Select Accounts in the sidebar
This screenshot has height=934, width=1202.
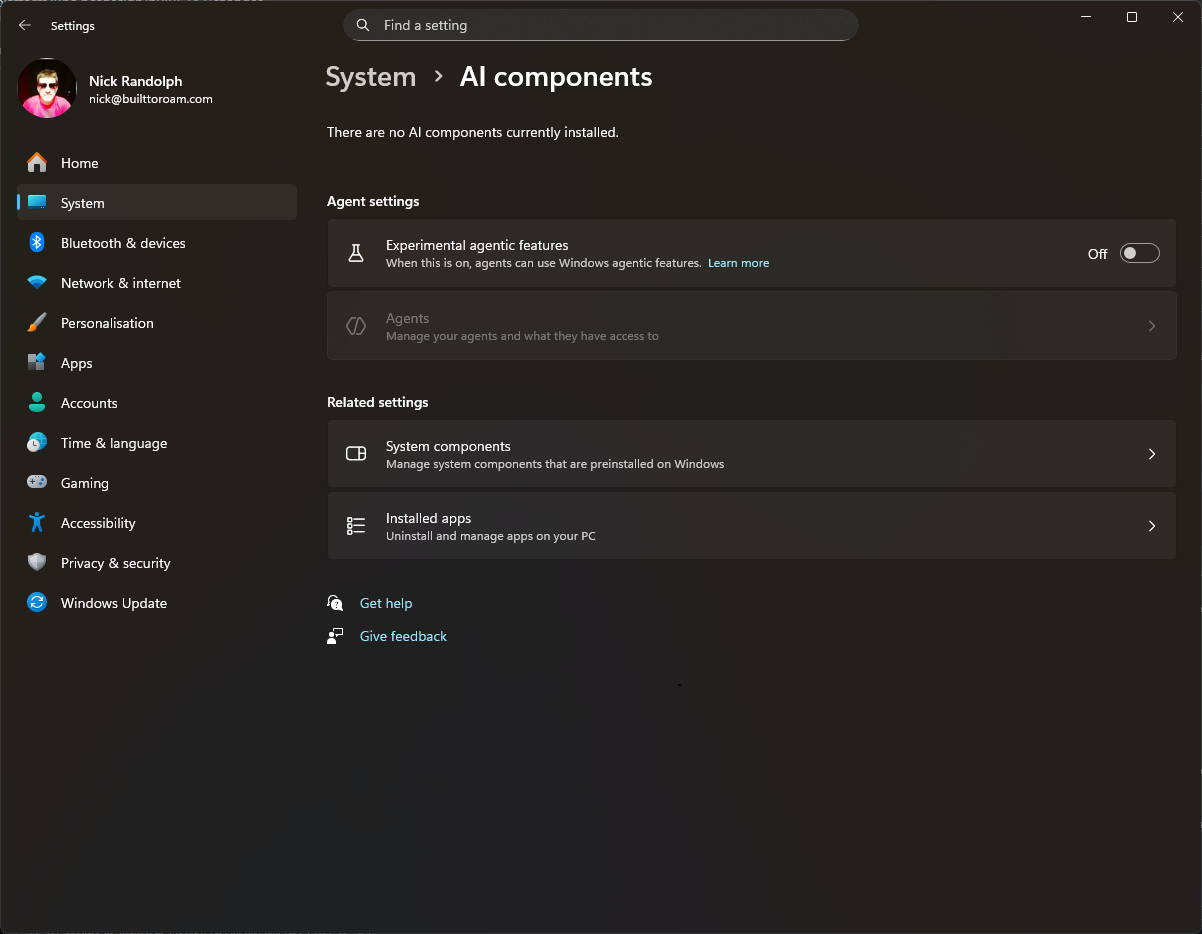(89, 403)
